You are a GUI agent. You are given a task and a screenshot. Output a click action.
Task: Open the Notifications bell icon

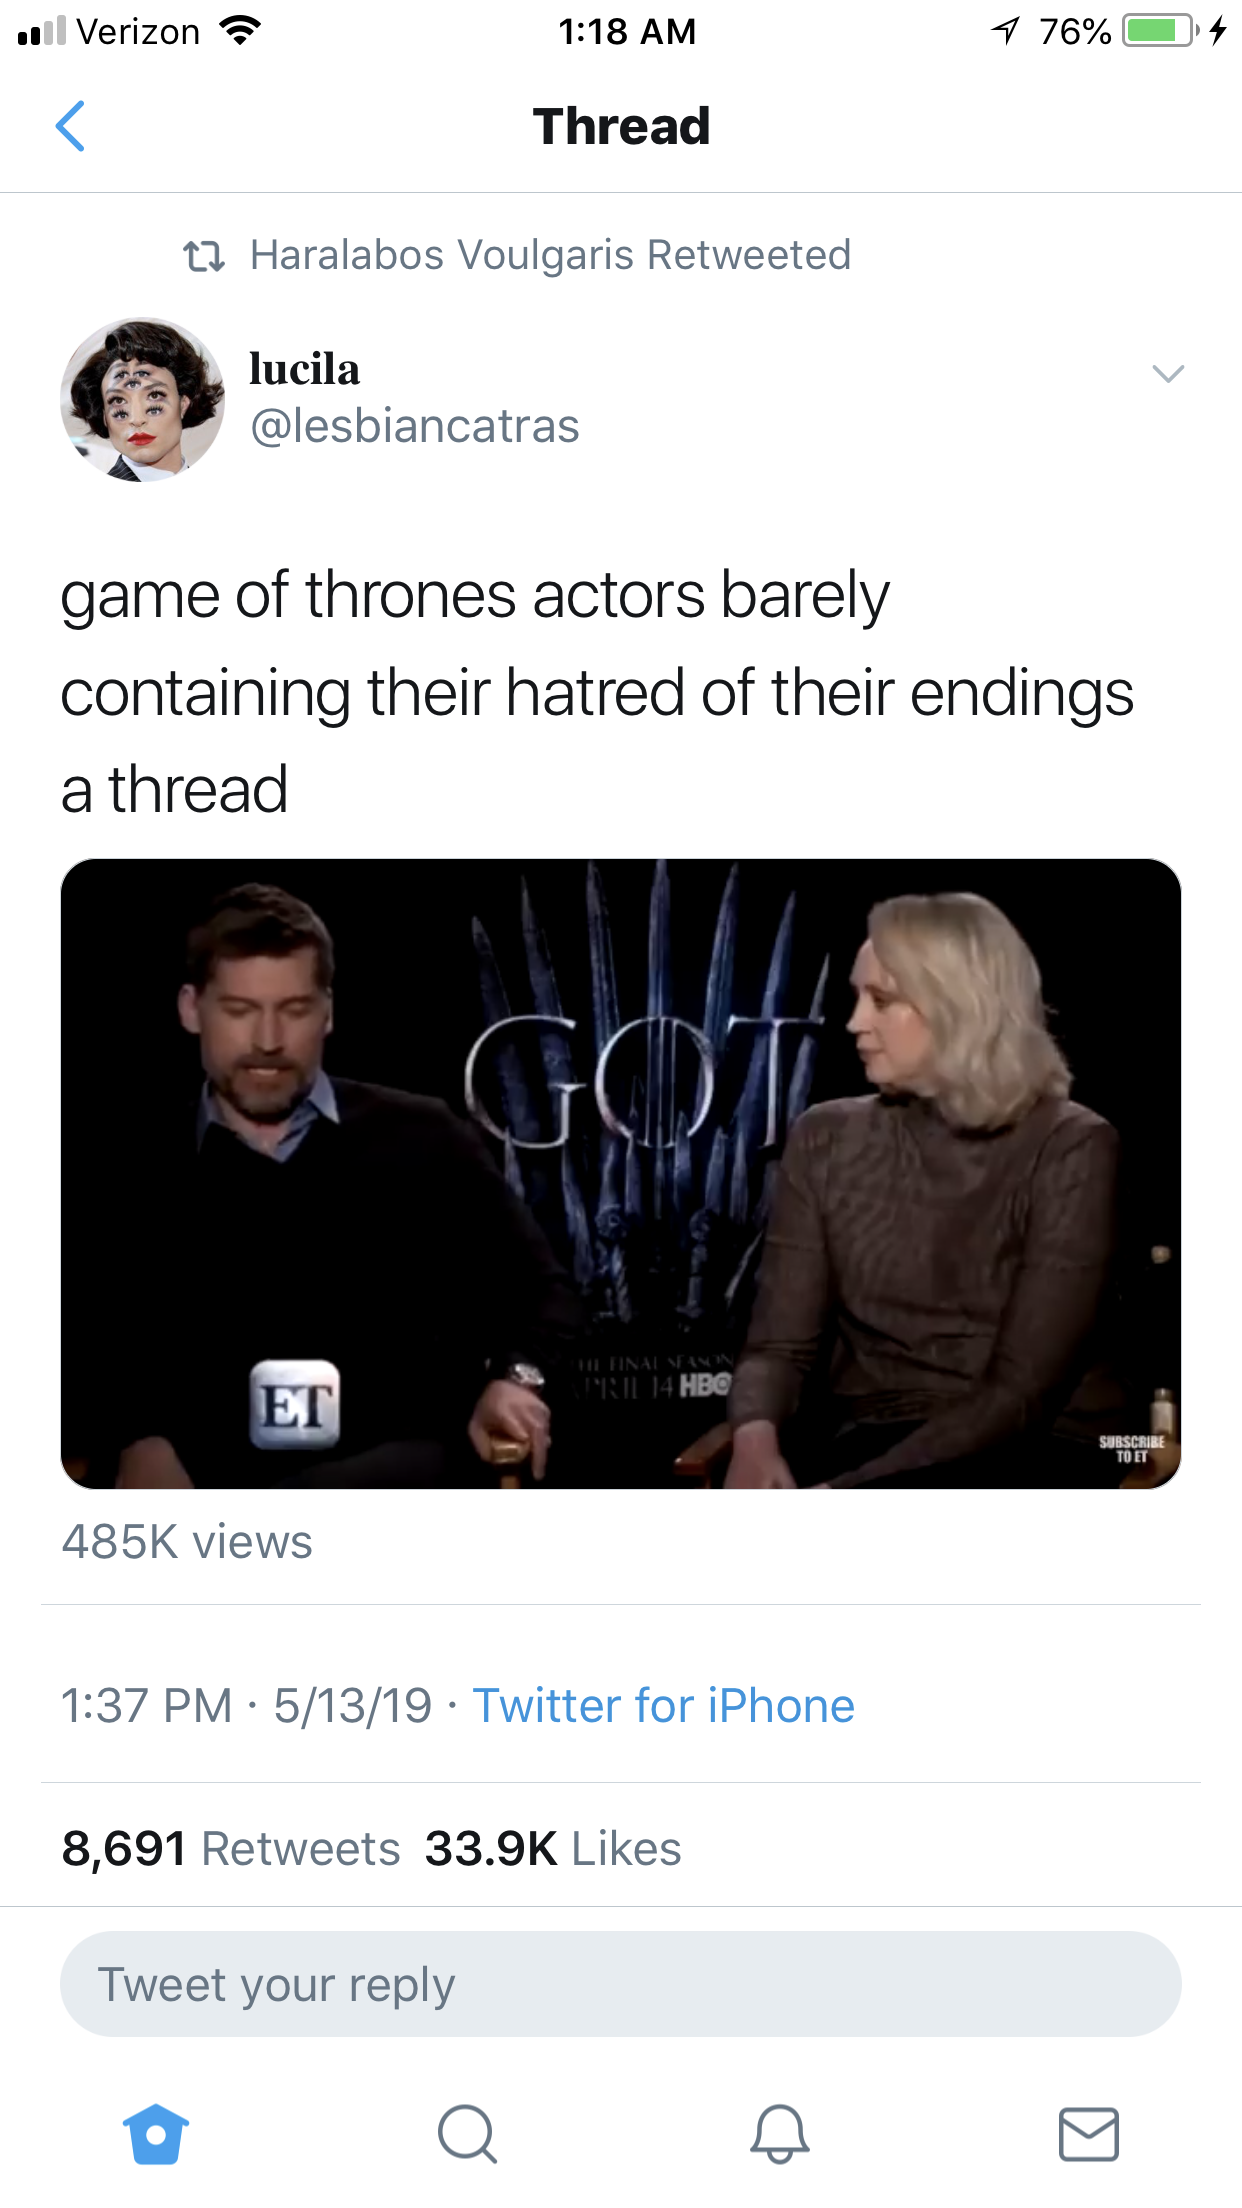[779, 2134]
